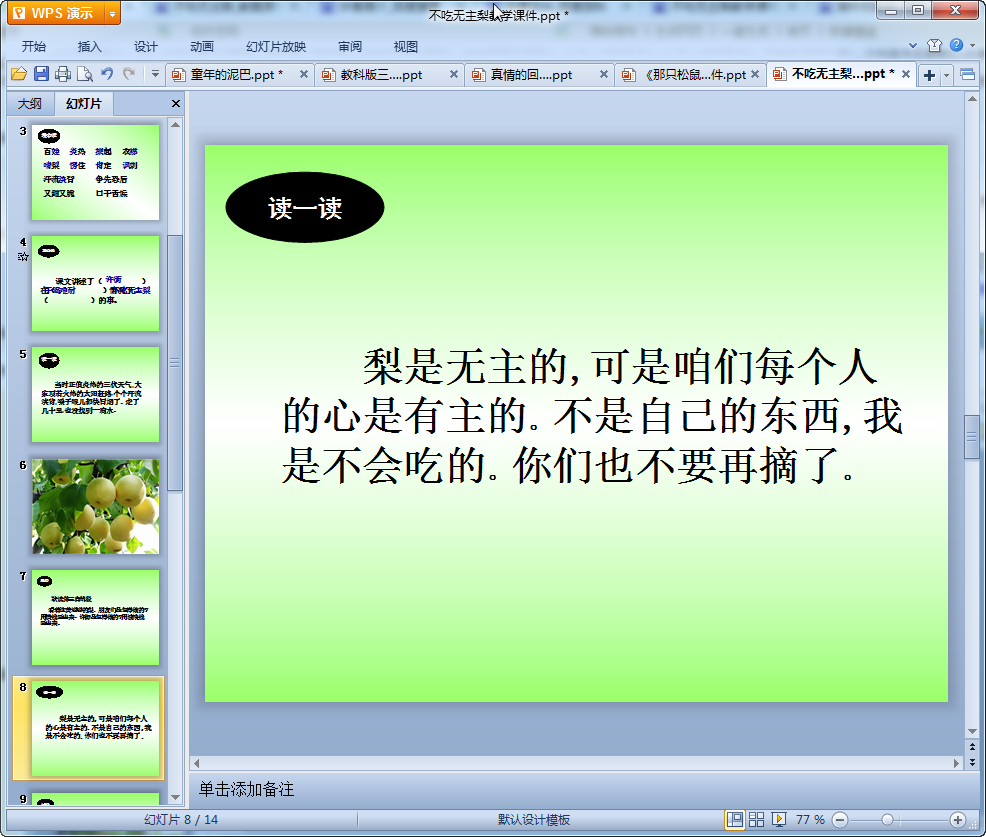Close the 《那只松鼠...件.ppt tab

[755, 74]
